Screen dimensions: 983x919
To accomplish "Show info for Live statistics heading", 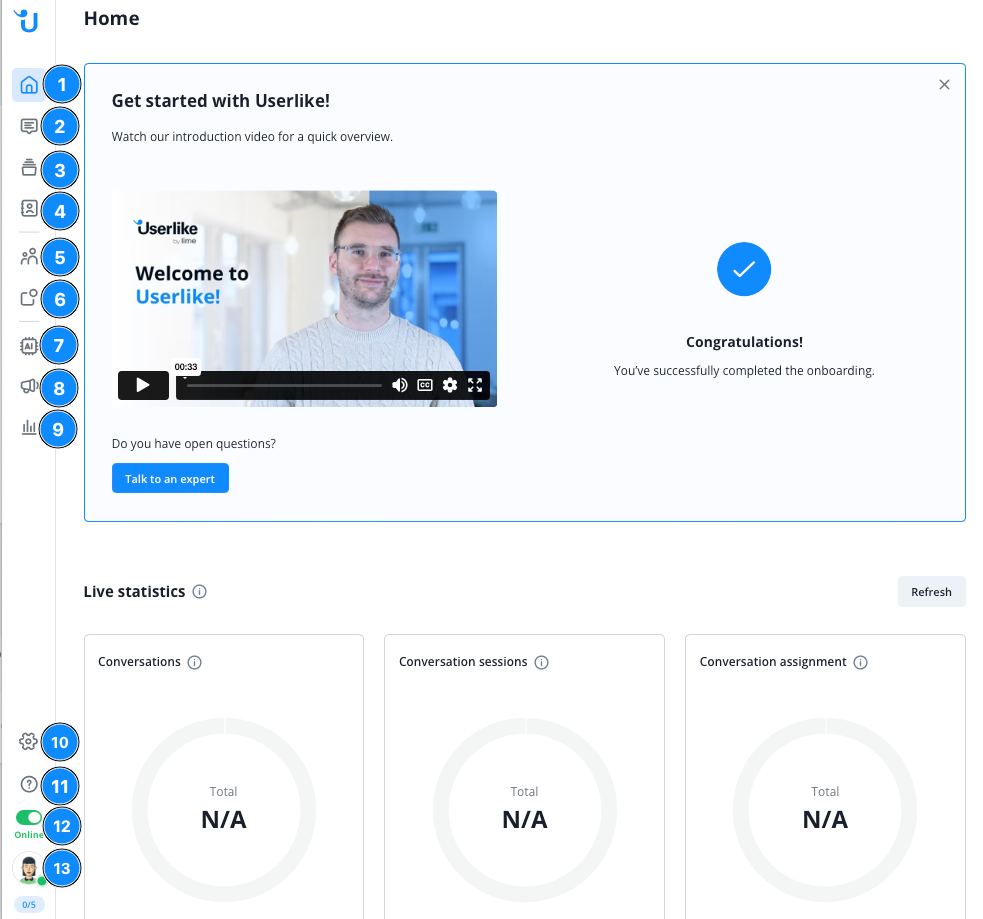I will coord(199,592).
